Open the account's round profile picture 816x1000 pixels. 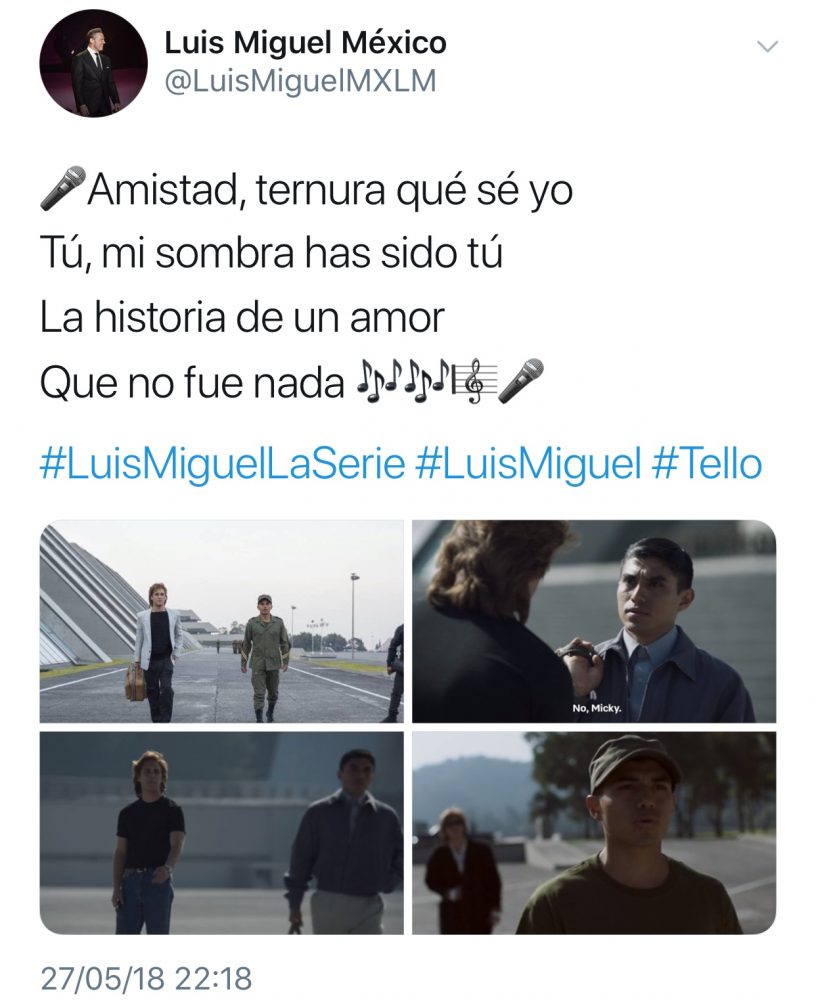[x=94, y=64]
